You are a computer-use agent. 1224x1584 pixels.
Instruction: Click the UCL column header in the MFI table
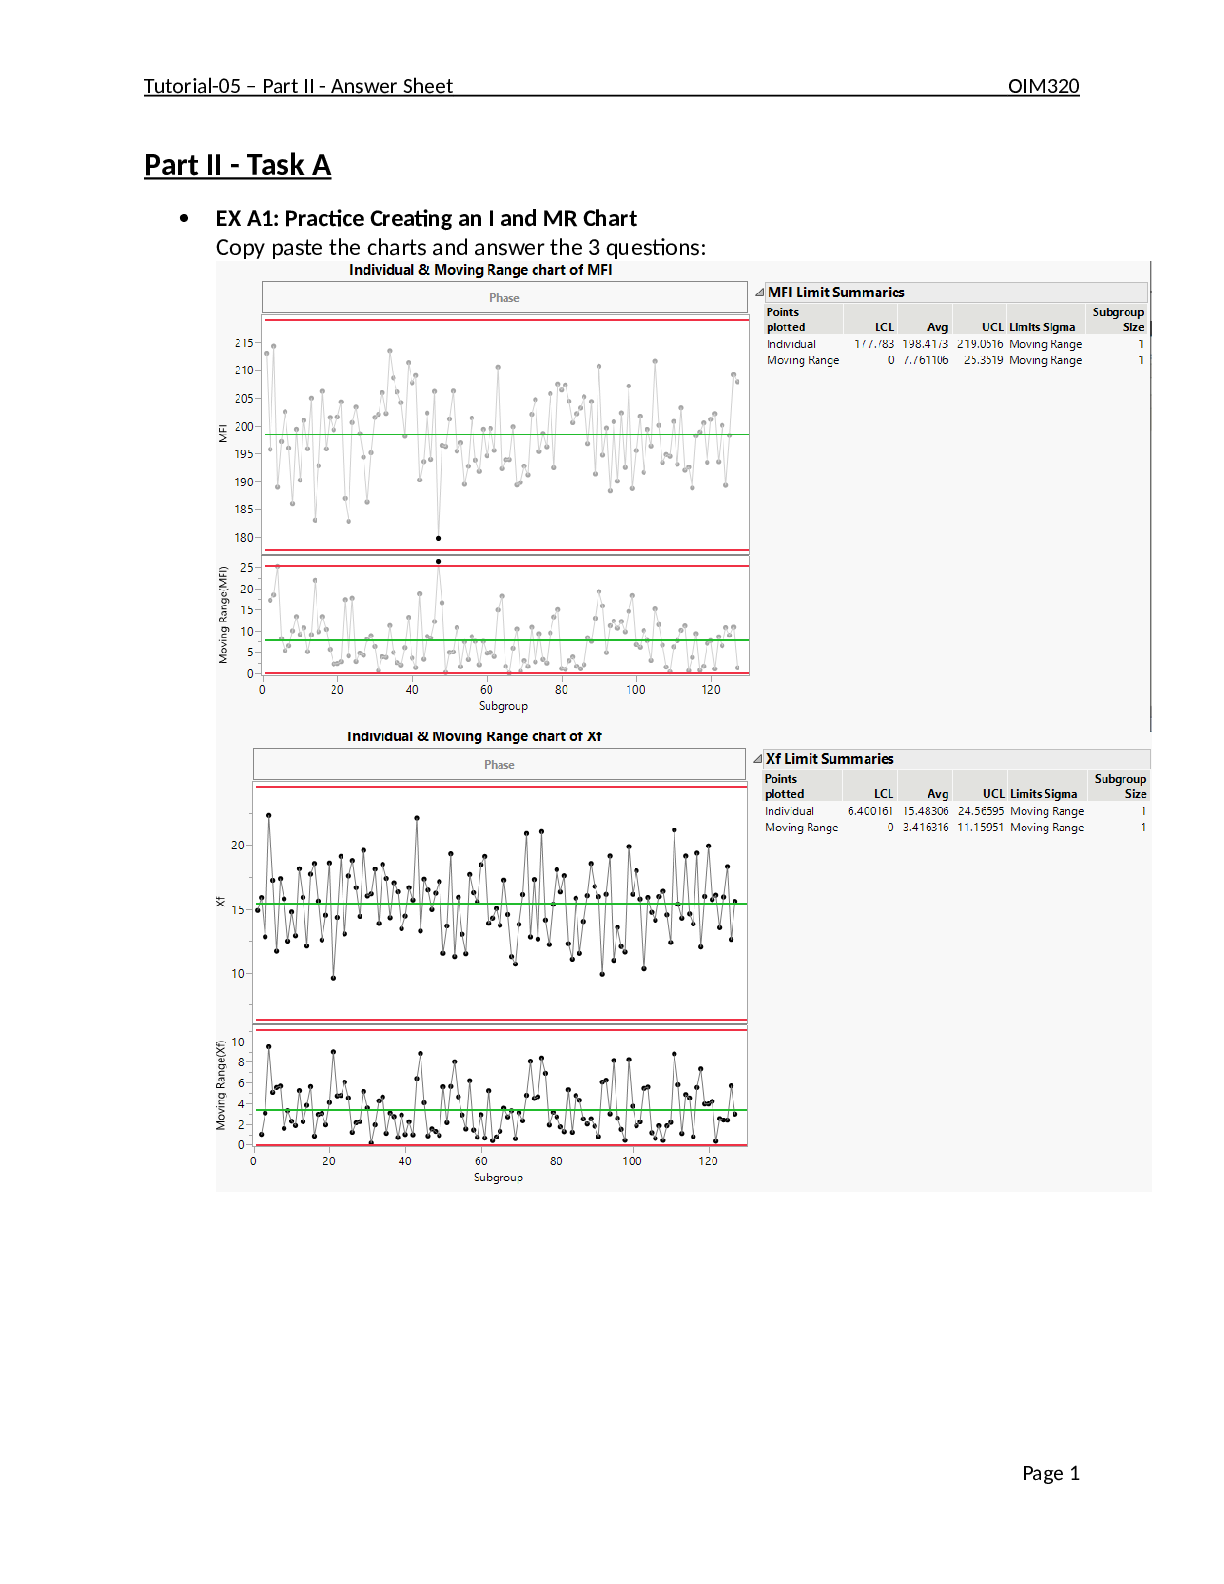[x=992, y=327]
